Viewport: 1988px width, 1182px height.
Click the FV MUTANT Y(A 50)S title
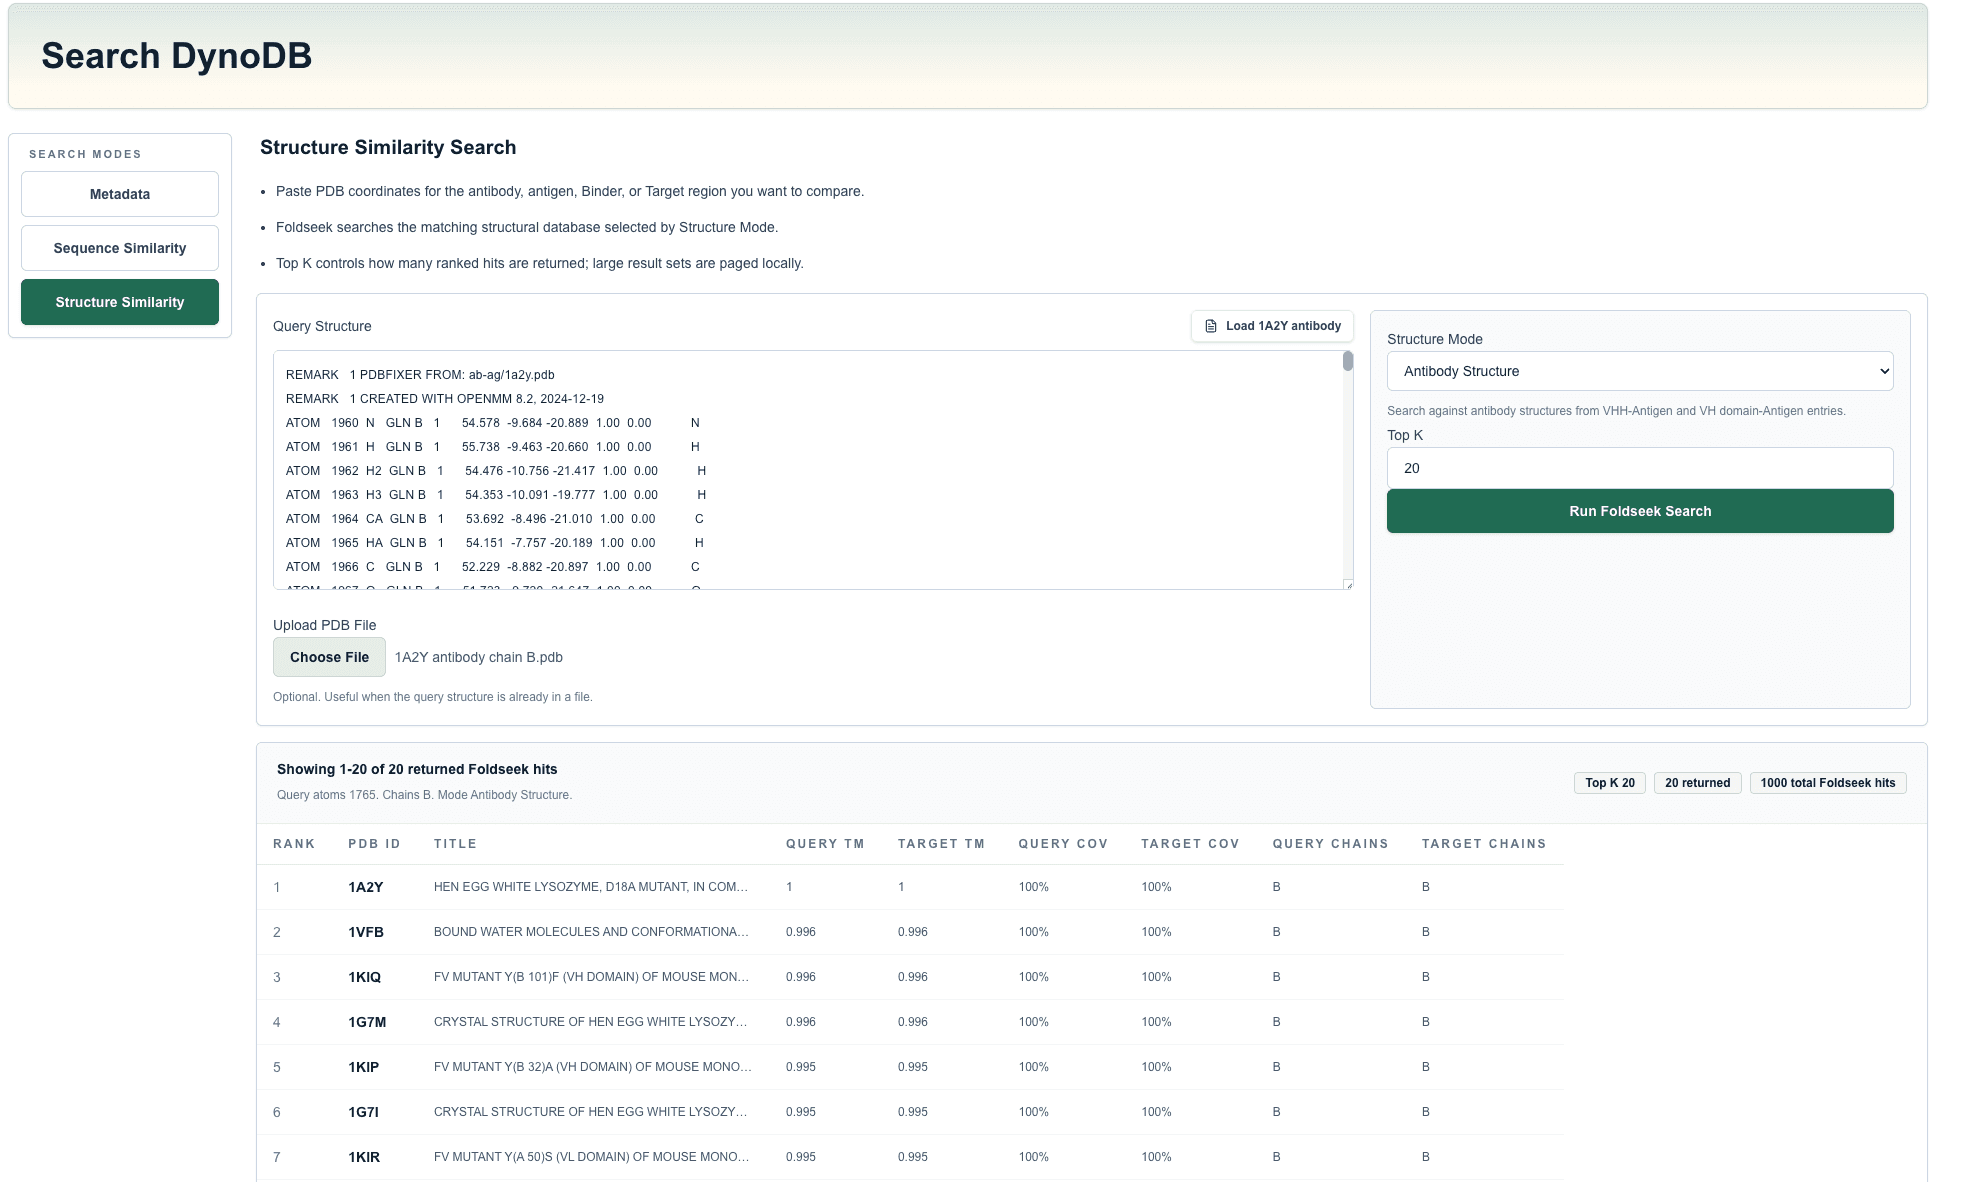coord(592,1157)
